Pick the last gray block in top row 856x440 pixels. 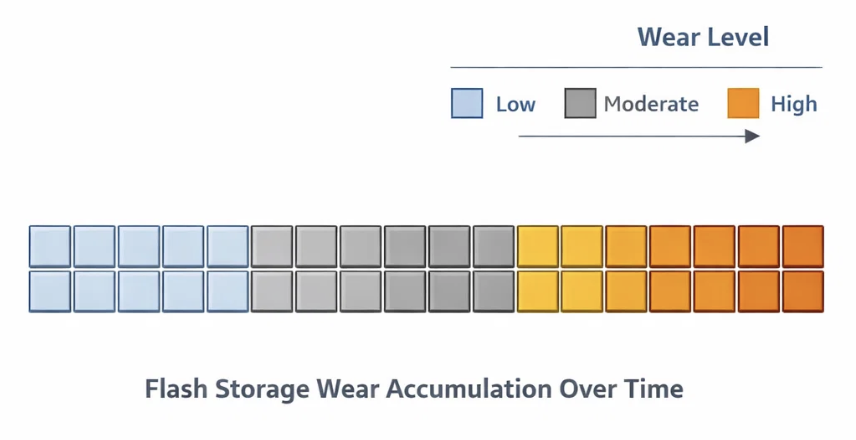tap(494, 246)
